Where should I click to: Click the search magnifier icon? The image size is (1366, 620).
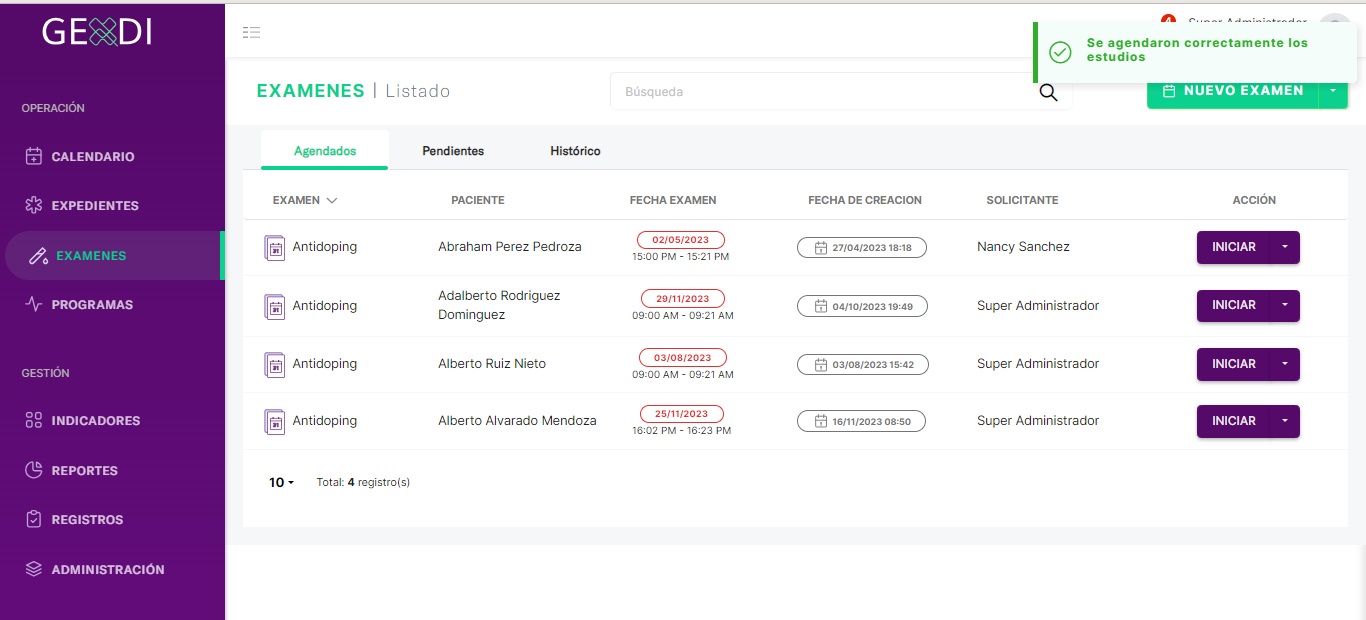1048,92
